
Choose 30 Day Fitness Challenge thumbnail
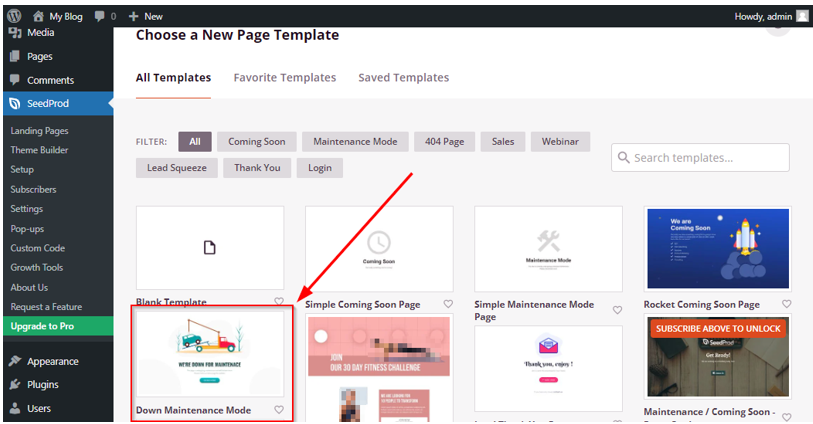click(379, 368)
